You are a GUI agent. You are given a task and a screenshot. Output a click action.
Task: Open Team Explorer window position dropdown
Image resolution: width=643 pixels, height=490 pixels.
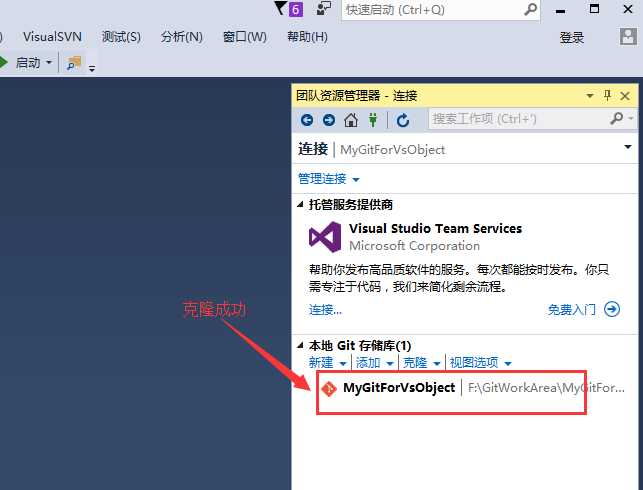coord(590,96)
